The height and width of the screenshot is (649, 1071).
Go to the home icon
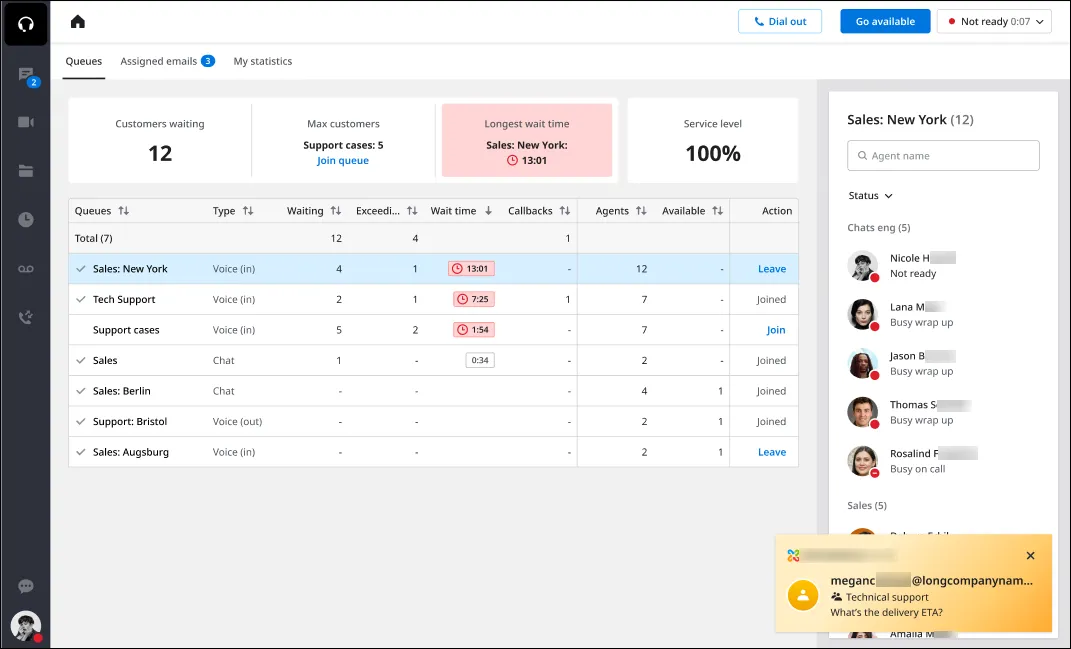pos(78,22)
